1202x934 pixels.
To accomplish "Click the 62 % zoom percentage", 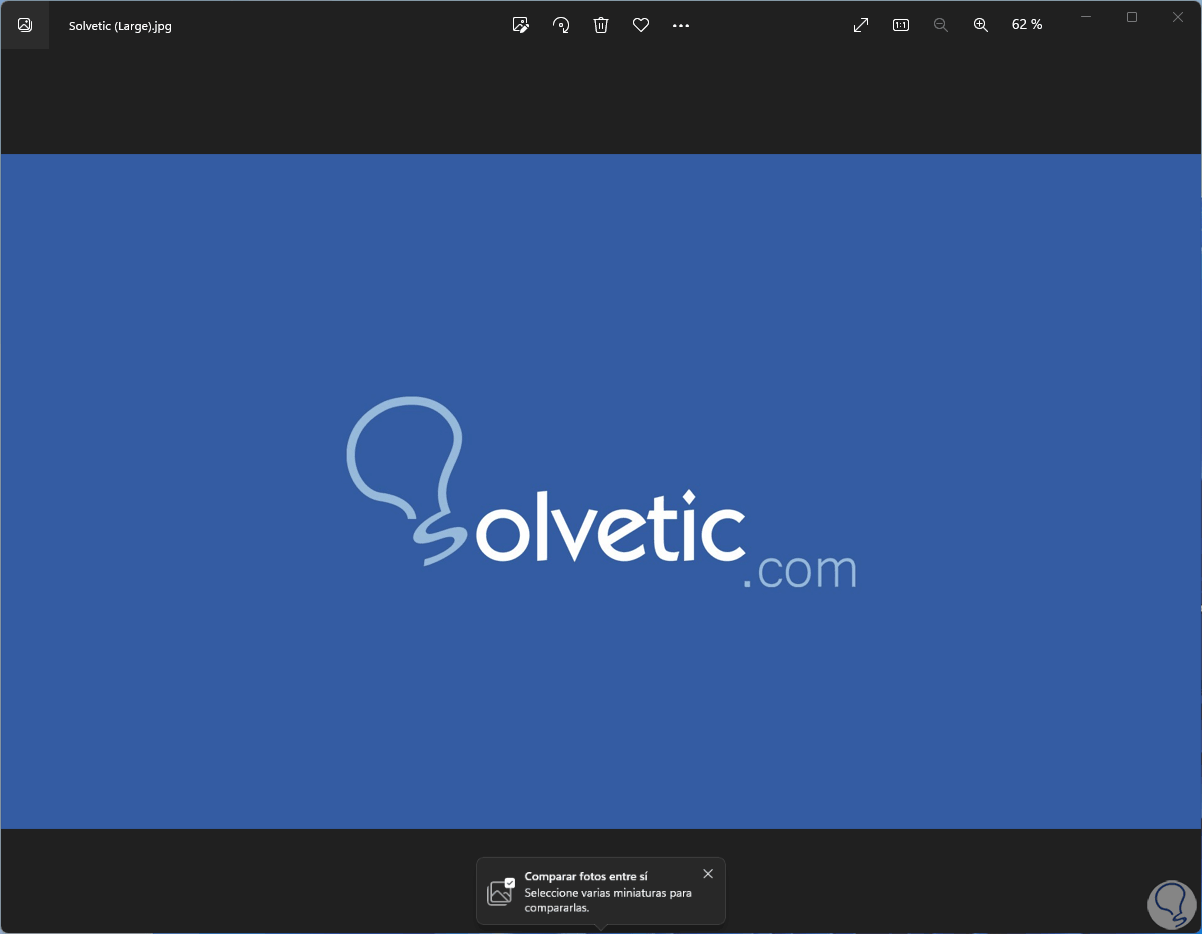I will point(1027,25).
